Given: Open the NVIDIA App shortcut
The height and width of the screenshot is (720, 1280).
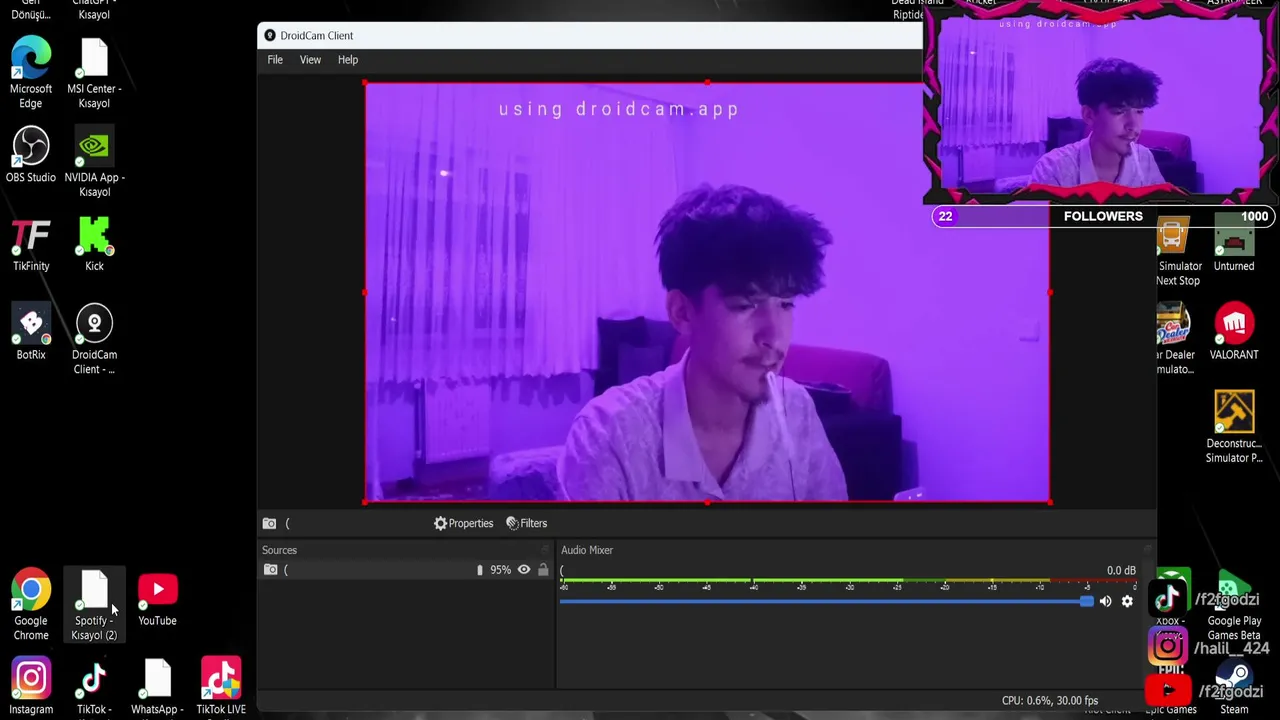Looking at the screenshot, I should click(94, 162).
